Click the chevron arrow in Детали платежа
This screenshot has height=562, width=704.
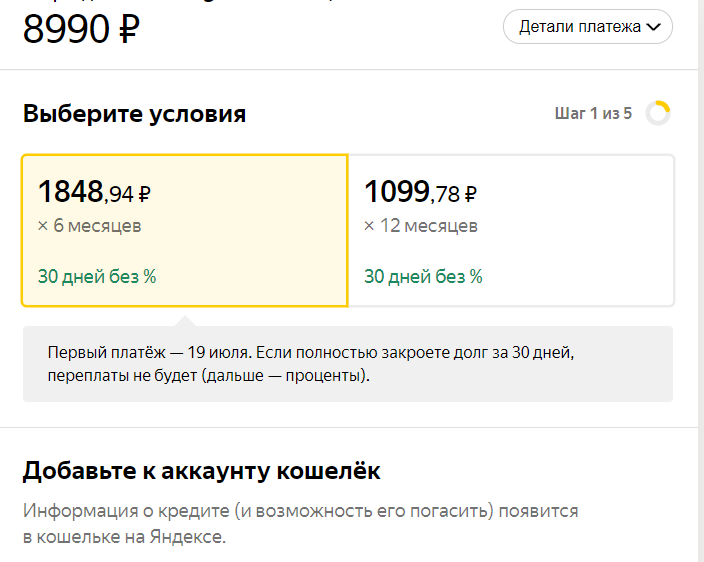tap(653, 27)
